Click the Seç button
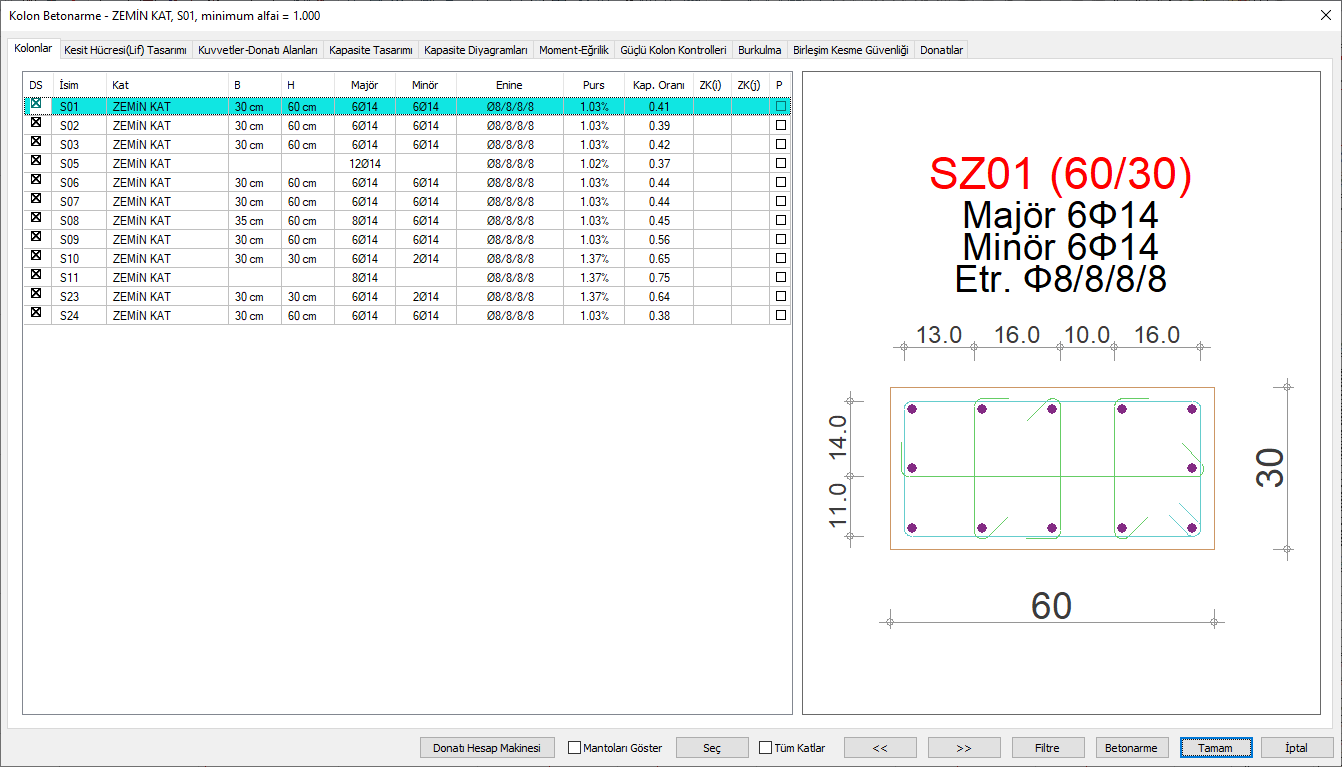 [x=712, y=748]
